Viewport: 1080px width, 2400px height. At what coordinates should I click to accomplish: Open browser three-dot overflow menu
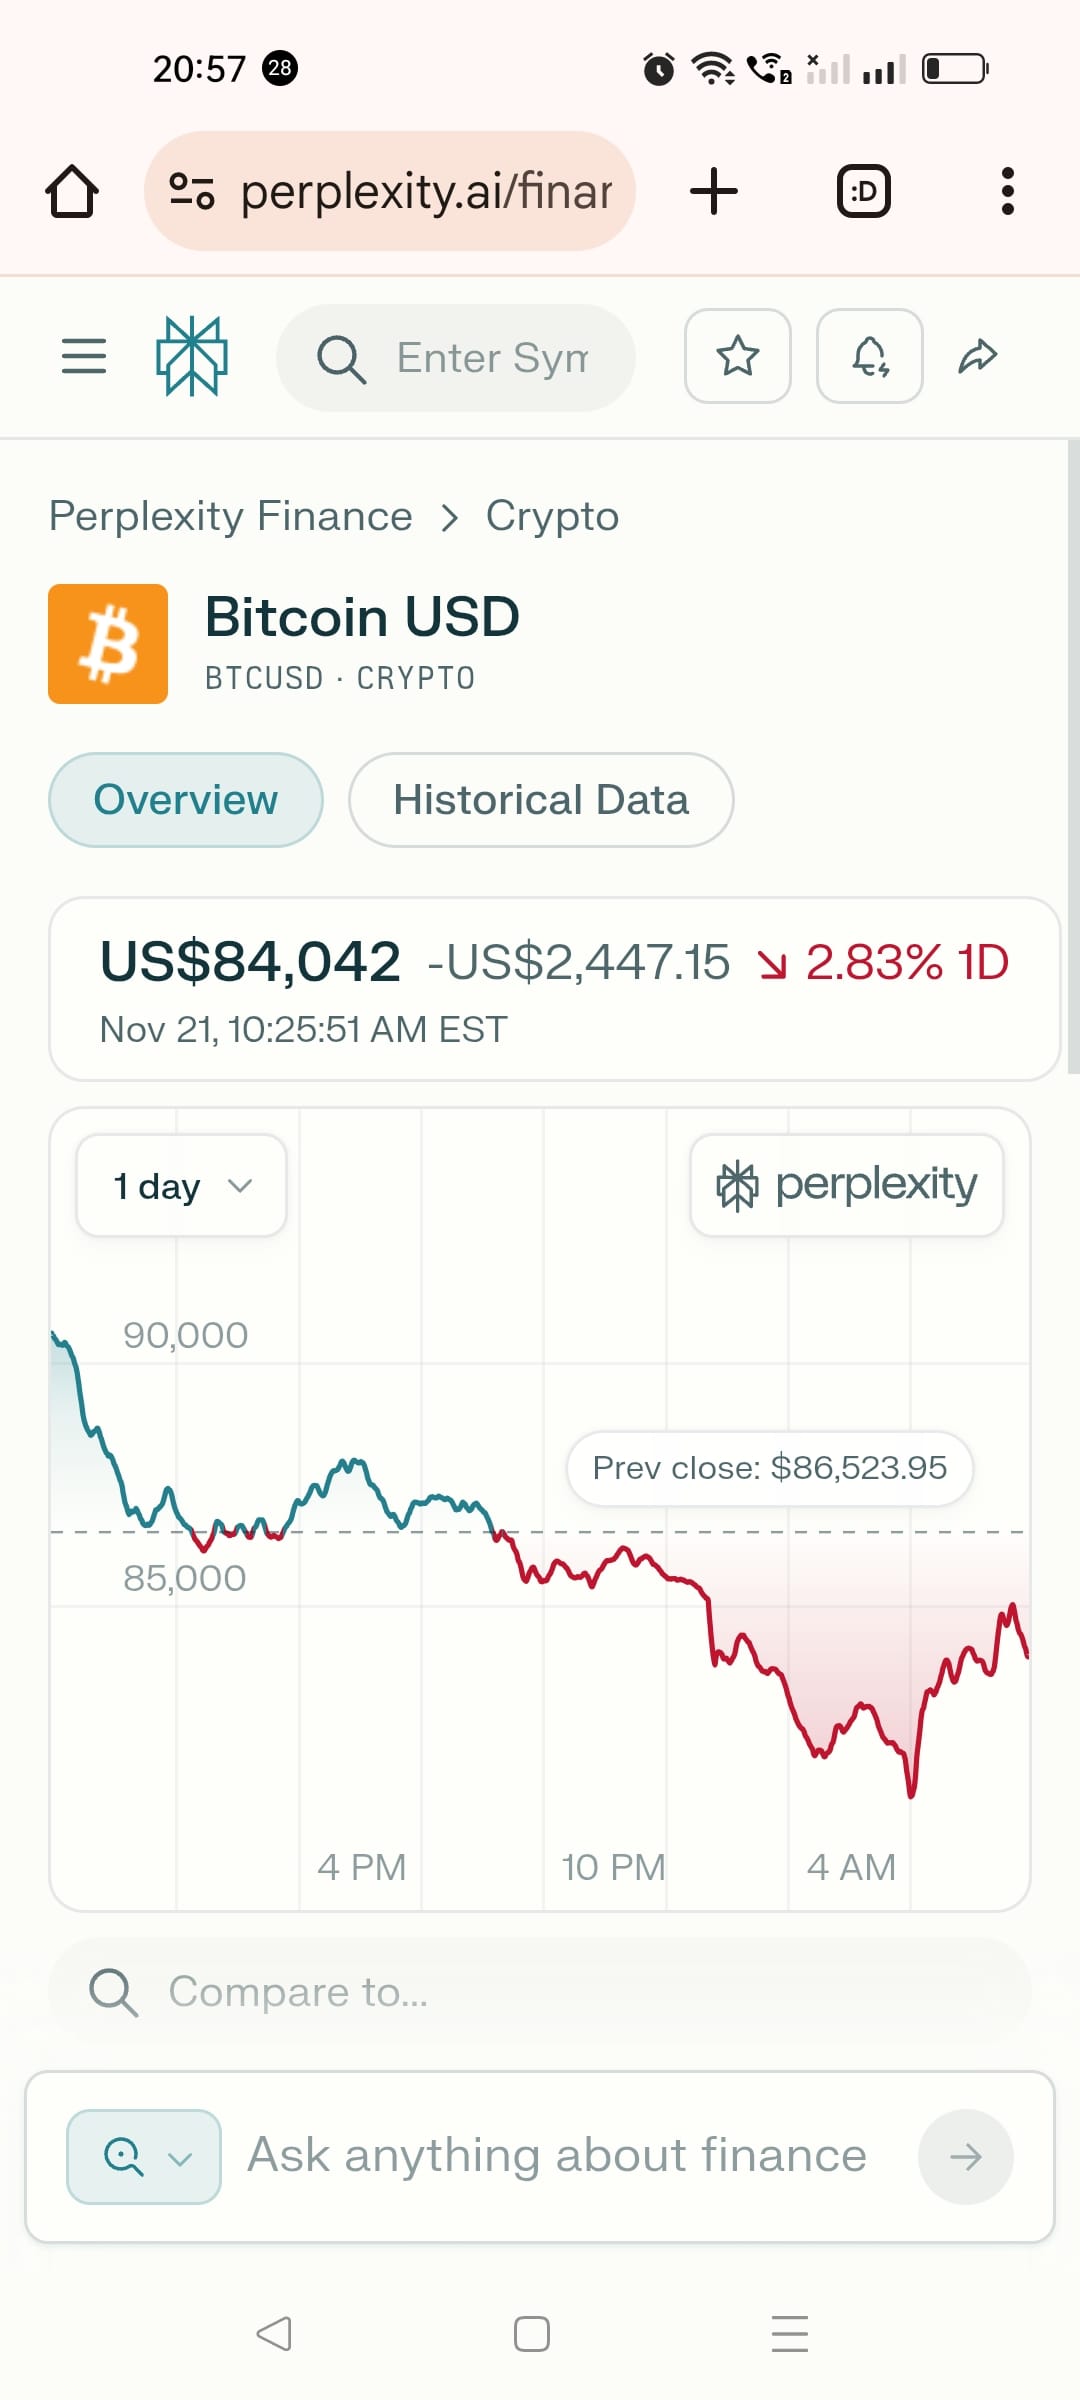click(x=1008, y=191)
